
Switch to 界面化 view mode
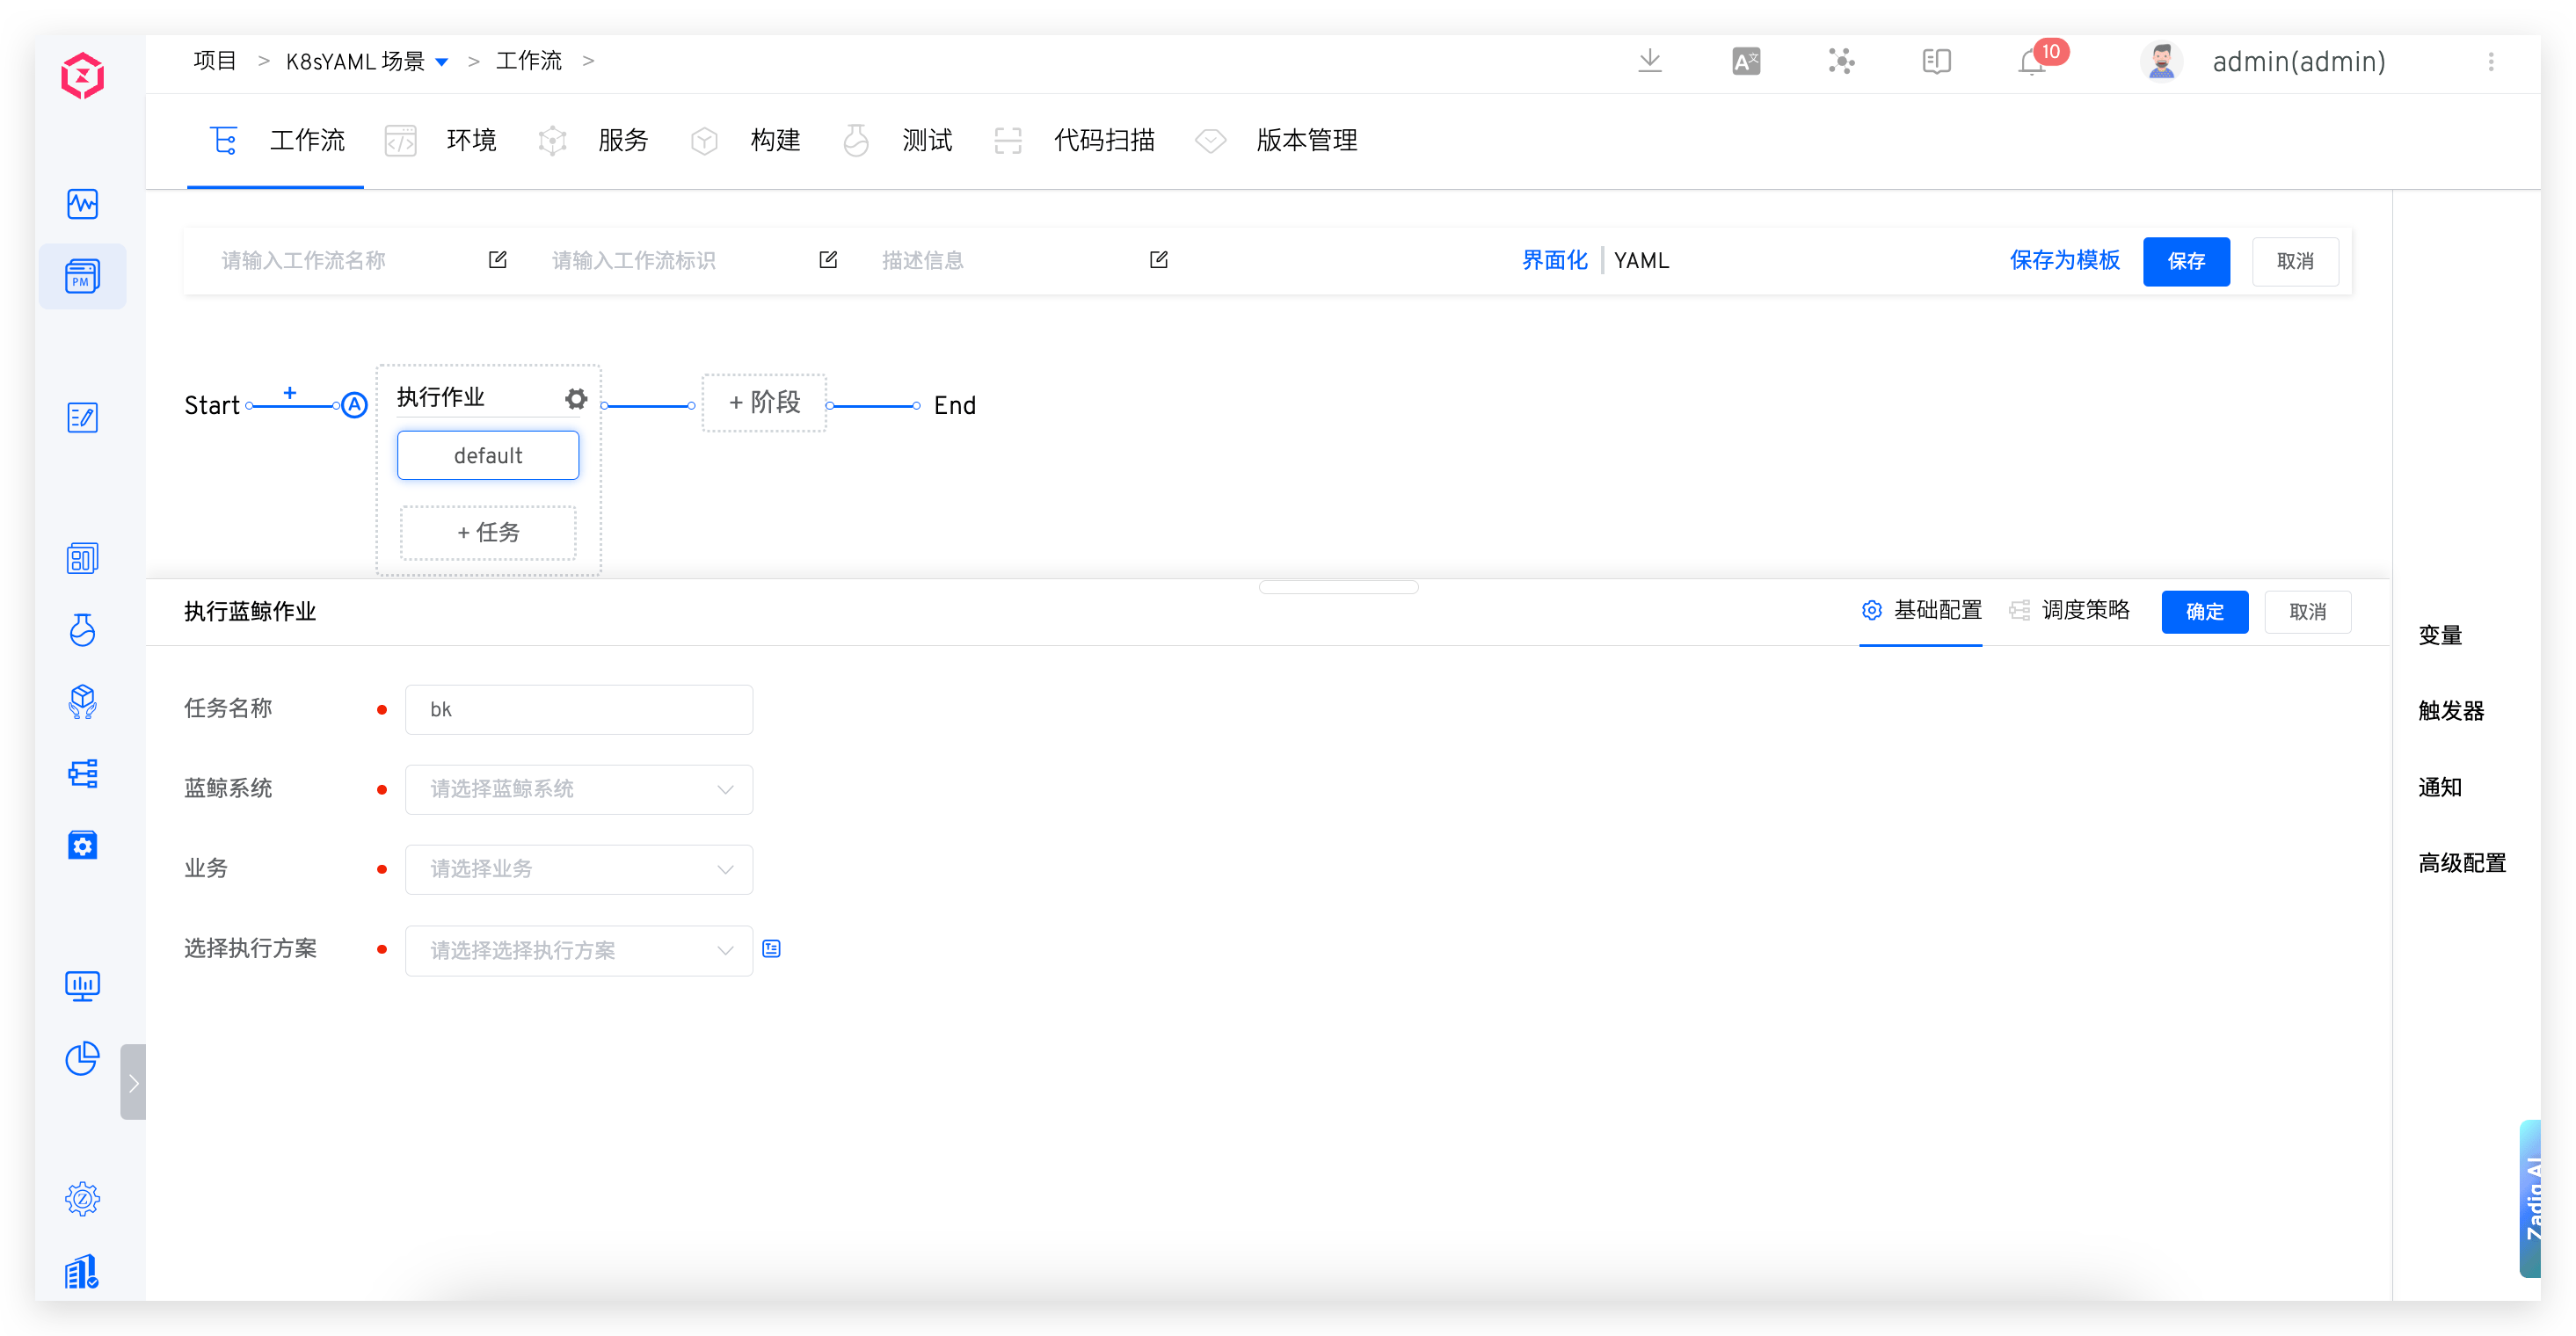click(x=1554, y=261)
